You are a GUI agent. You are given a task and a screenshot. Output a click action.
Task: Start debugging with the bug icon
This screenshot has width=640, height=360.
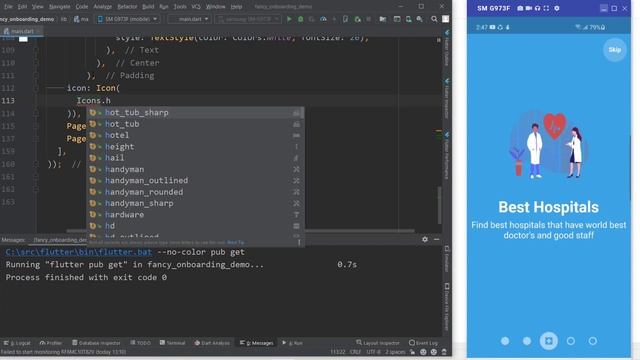(301, 19)
